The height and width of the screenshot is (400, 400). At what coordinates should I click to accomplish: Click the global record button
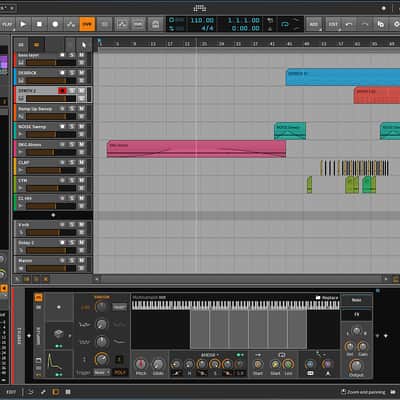pyautogui.click(x=55, y=24)
